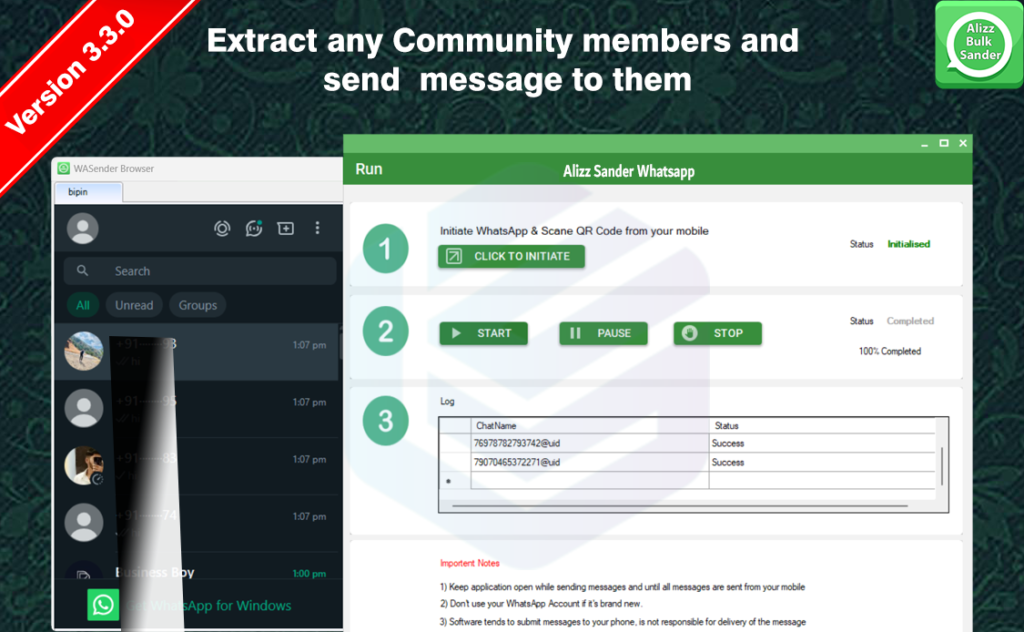Select the All chat filter

pos(83,305)
